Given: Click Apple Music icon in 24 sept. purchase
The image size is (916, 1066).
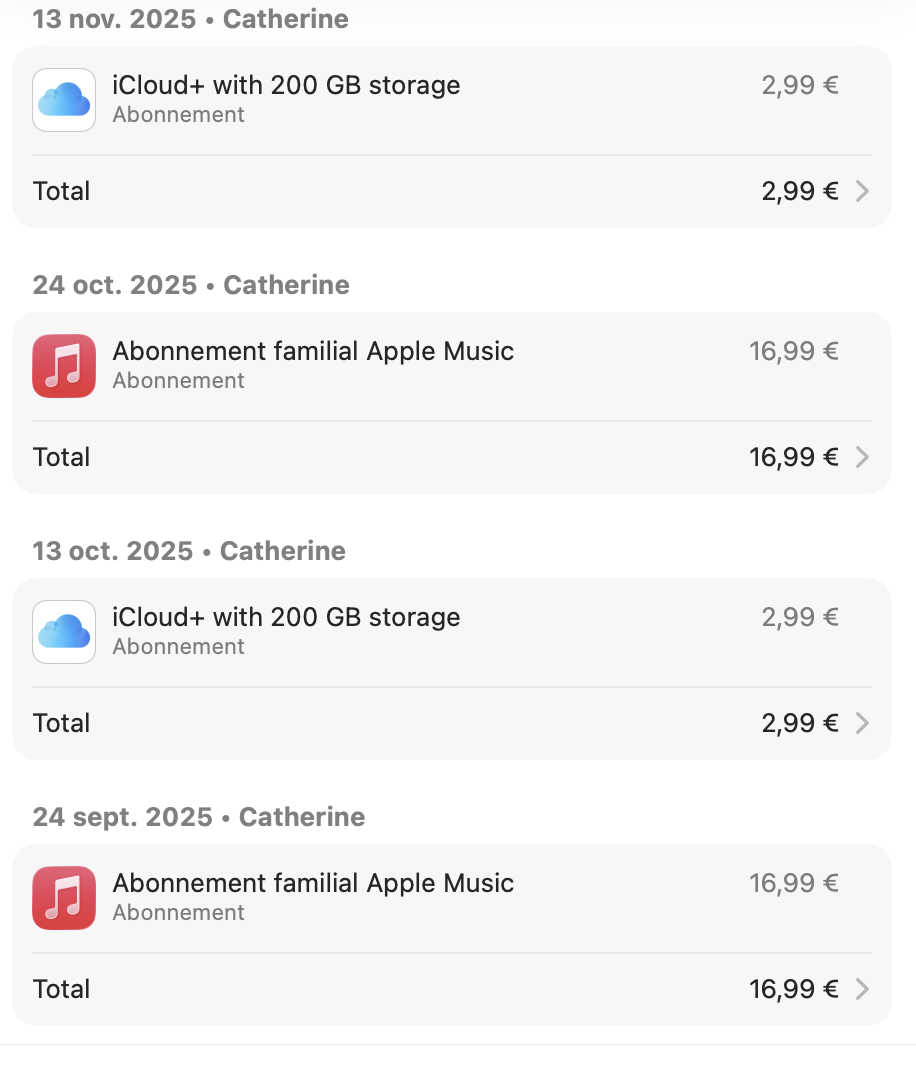Looking at the screenshot, I should pos(64,898).
